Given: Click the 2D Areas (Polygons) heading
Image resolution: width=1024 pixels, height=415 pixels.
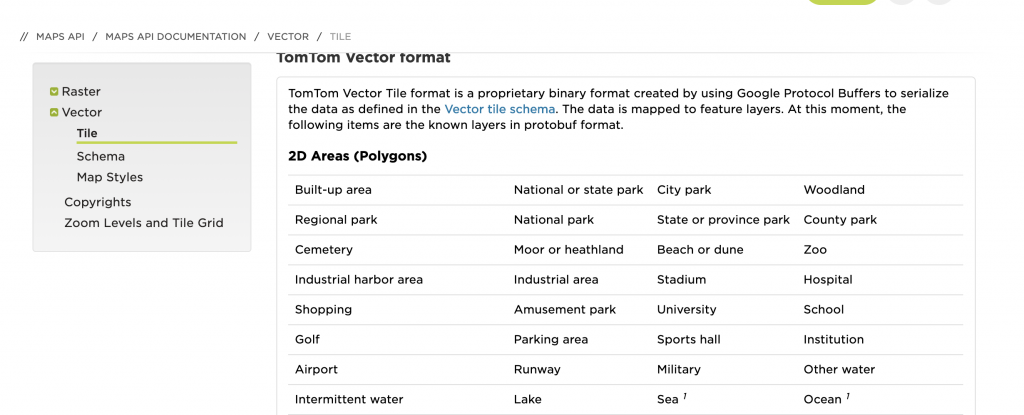Looking at the screenshot, I should pos(357,156).
